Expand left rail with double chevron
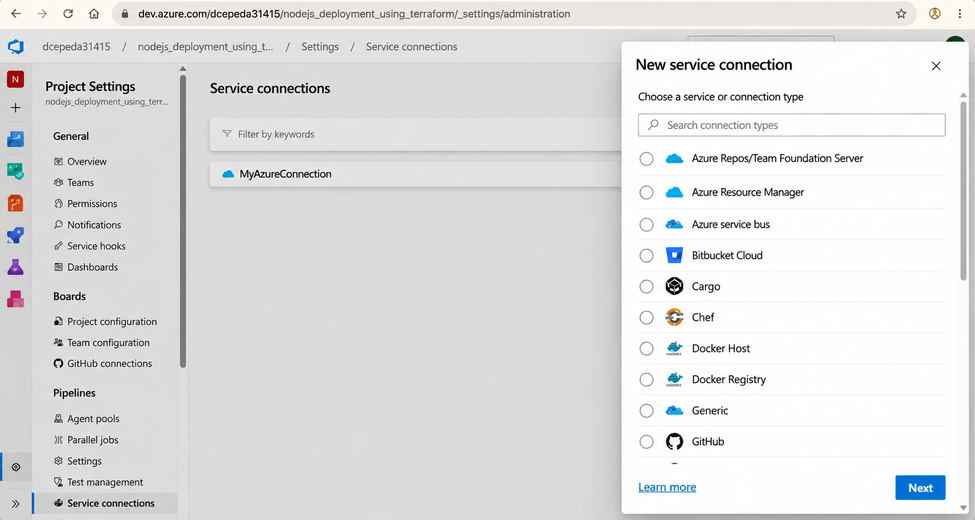 [16, 504]
